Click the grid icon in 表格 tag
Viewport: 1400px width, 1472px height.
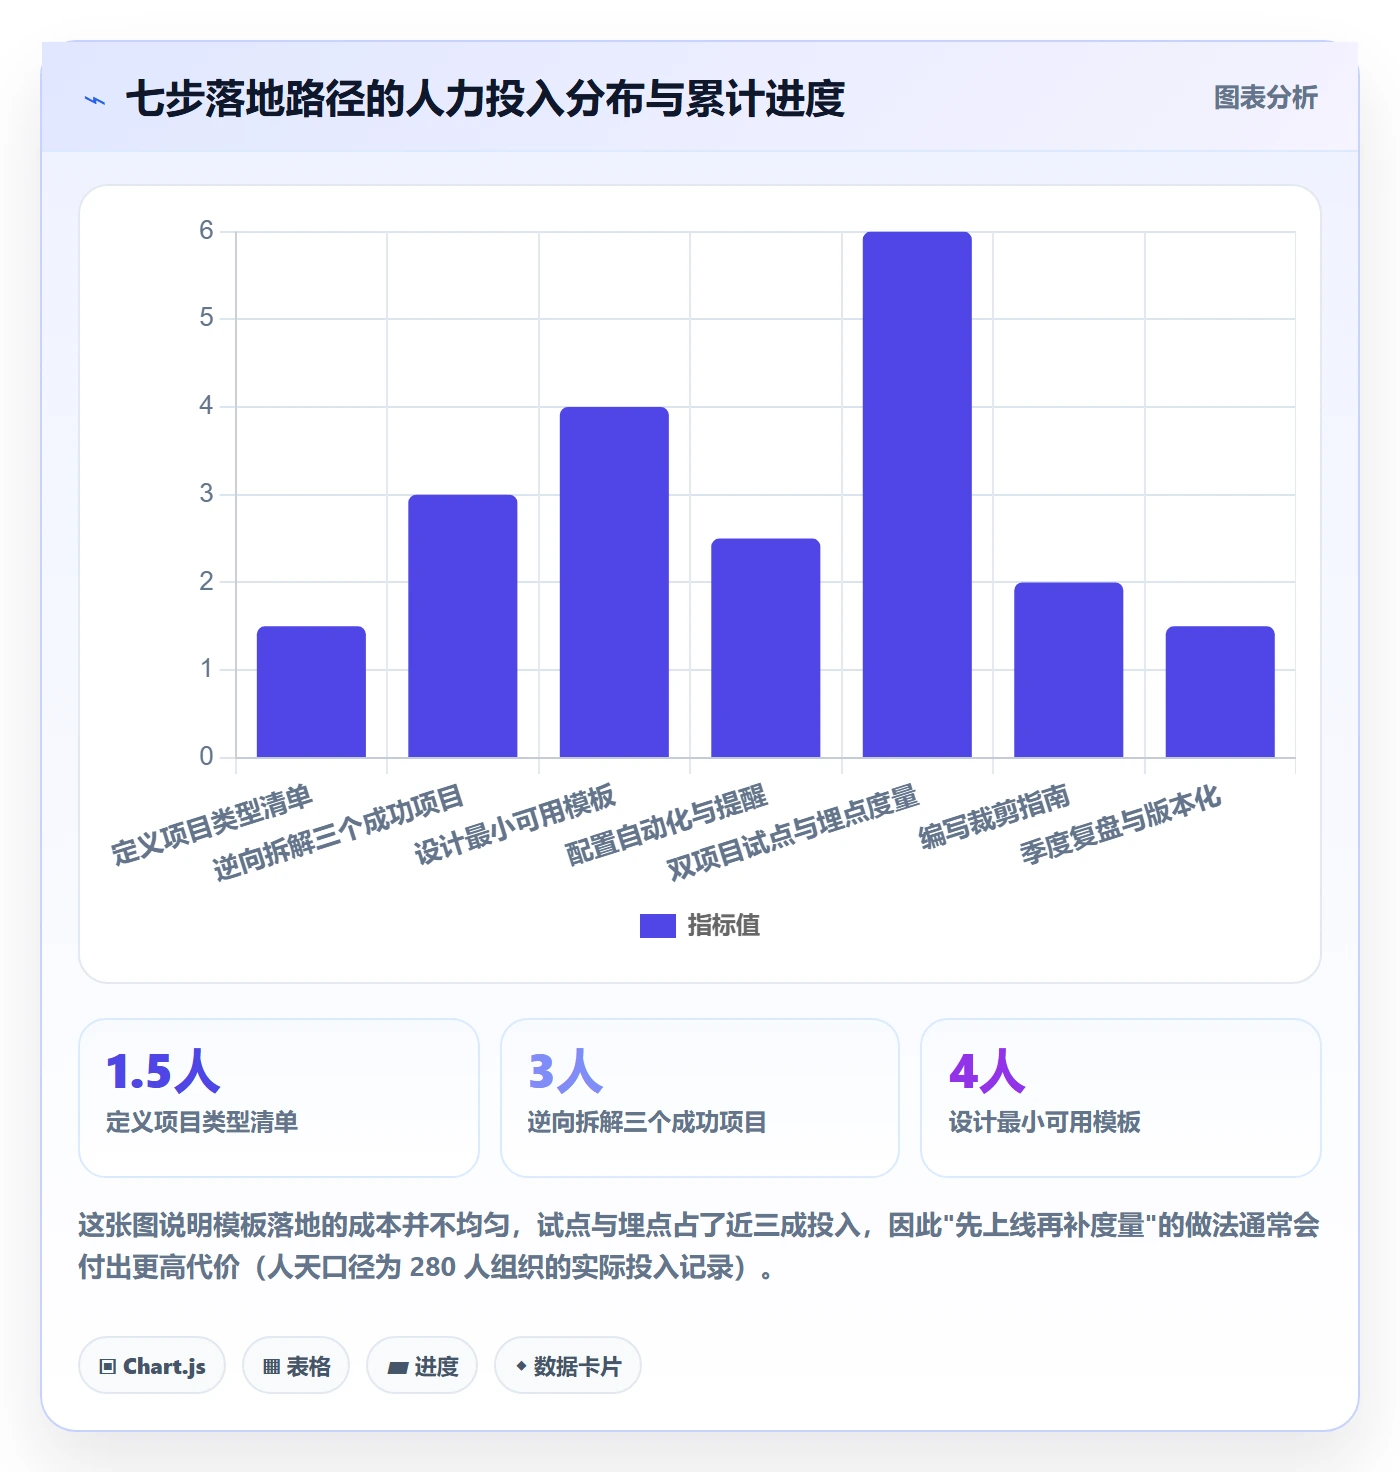271,1367
